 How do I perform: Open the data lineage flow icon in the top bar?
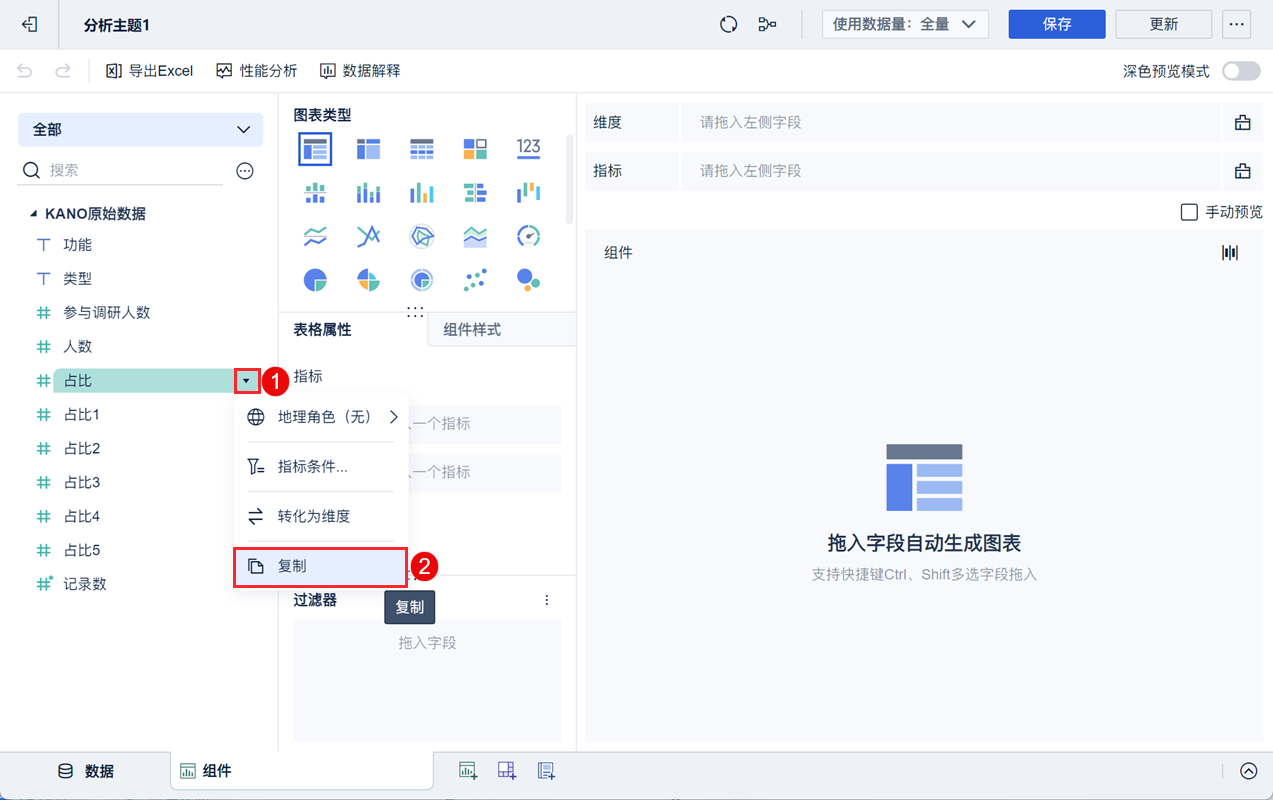768,24
